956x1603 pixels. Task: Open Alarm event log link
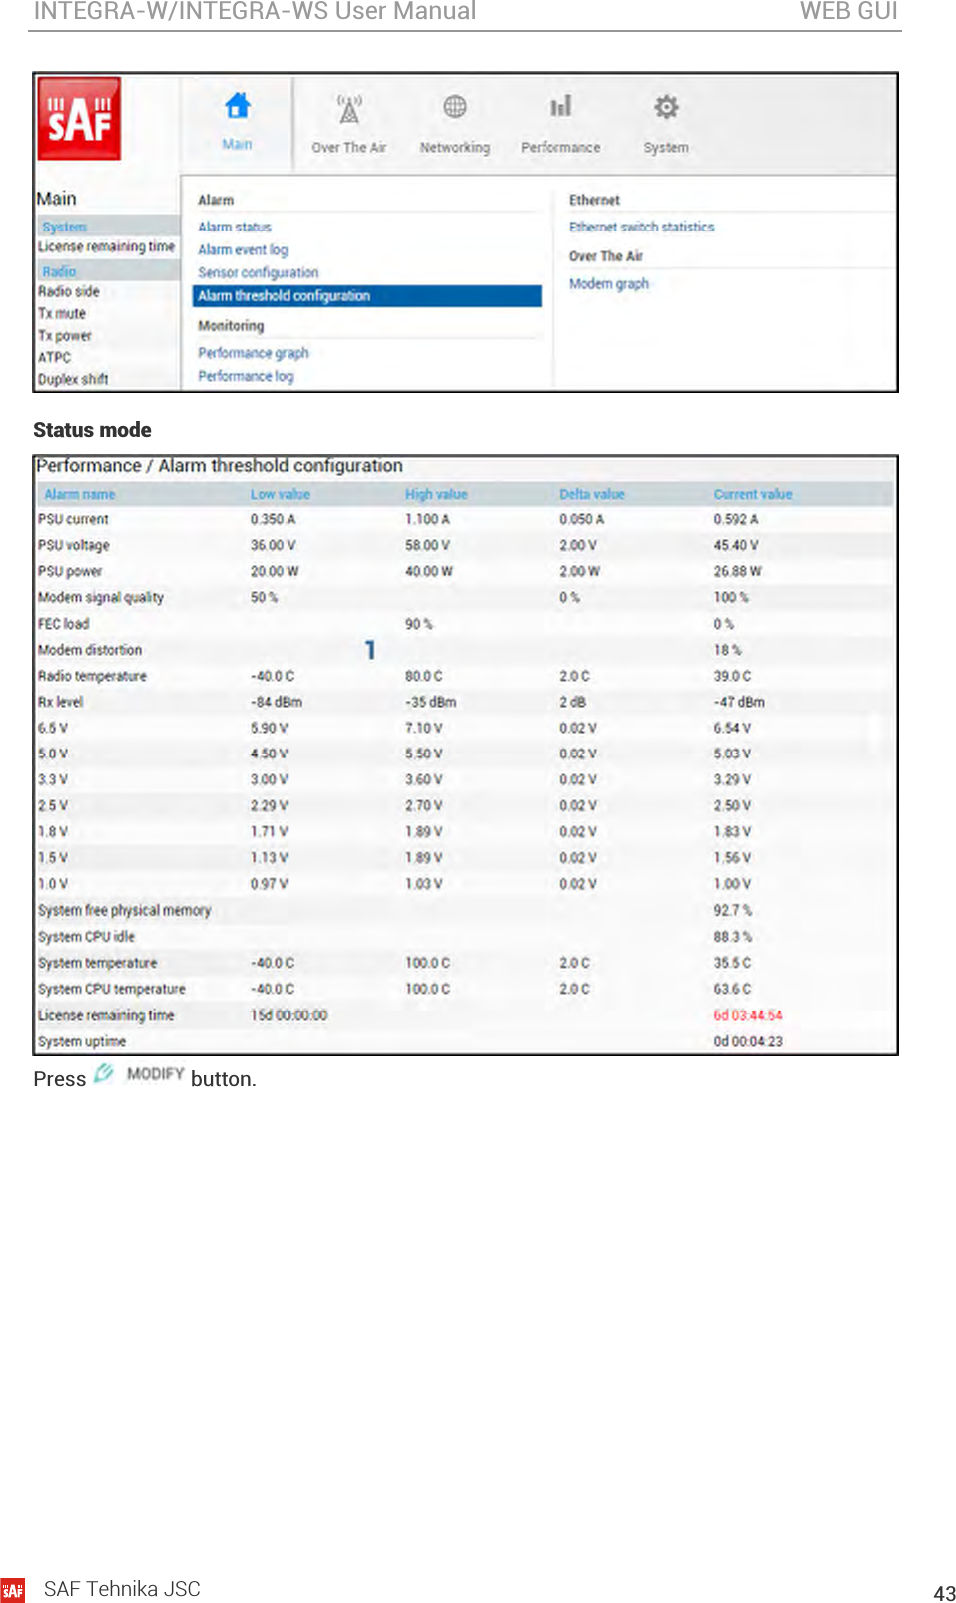click(x=243, y=250)
